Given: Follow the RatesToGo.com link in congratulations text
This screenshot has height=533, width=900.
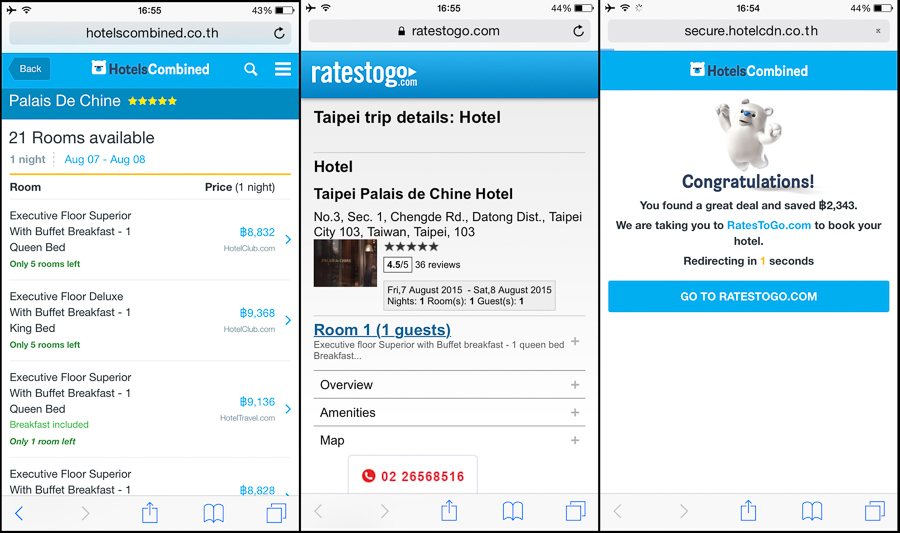Looking at the screenshot, I should (769, 225).
